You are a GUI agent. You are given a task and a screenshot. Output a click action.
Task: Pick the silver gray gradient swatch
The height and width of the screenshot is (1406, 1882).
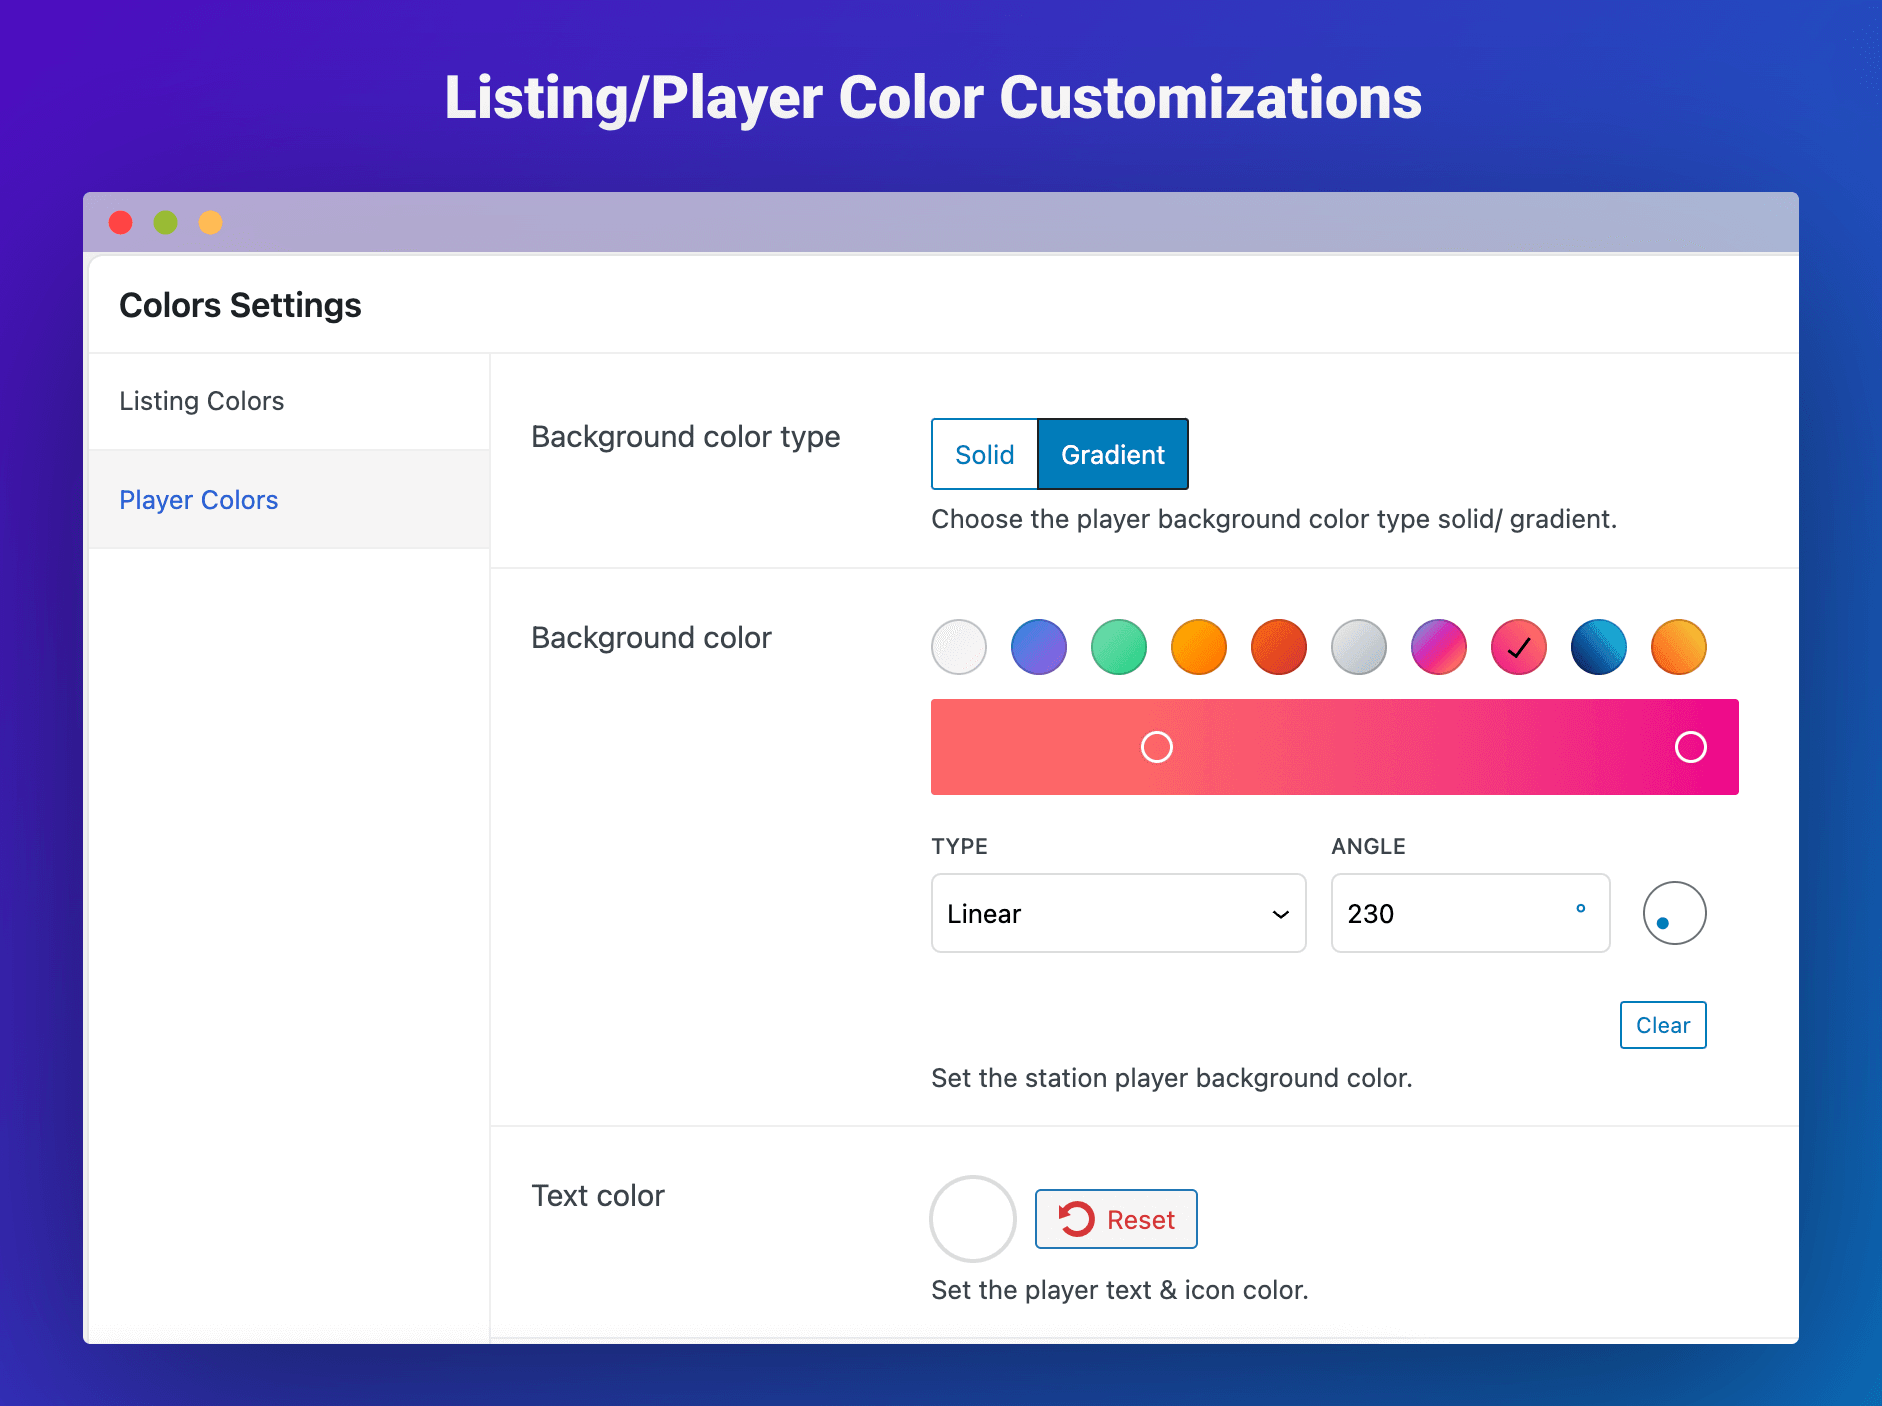click(x=1359, y=647)
